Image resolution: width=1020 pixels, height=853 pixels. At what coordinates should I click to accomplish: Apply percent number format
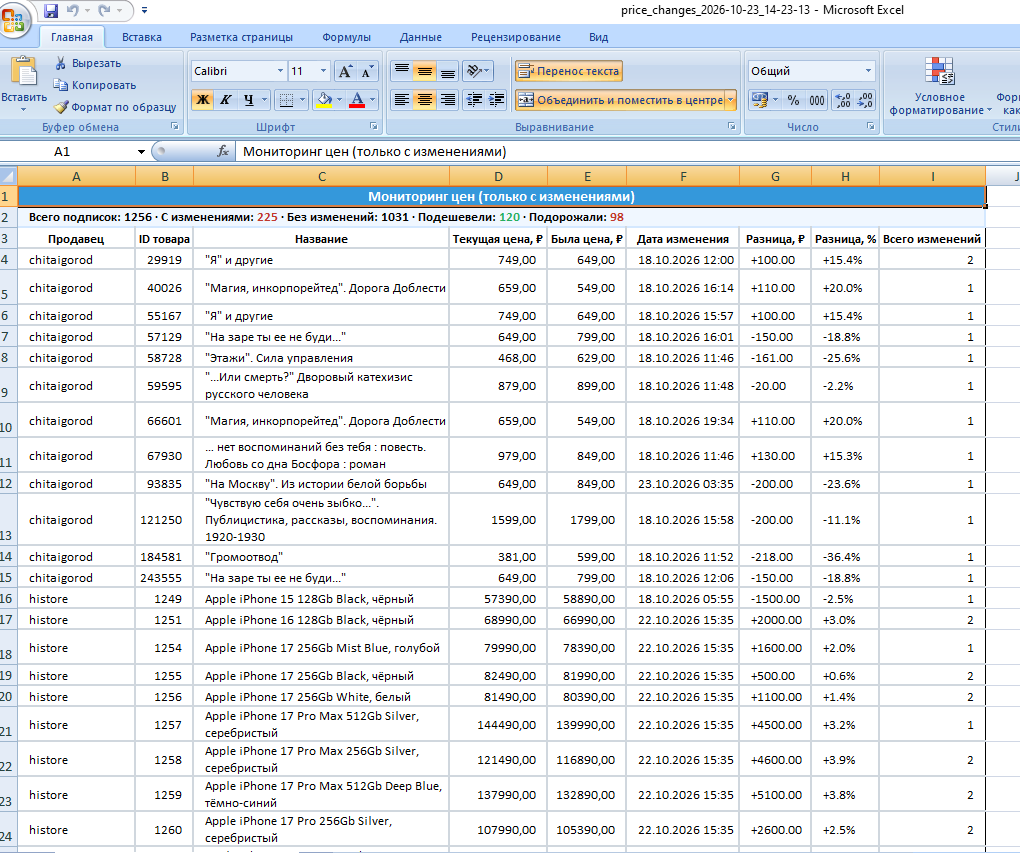tap(793, 100)
